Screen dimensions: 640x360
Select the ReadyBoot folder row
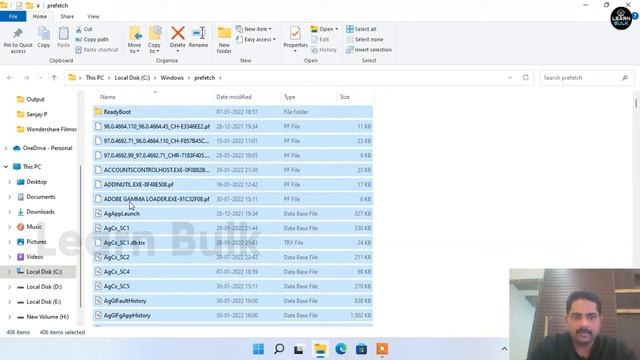(233, 112)
